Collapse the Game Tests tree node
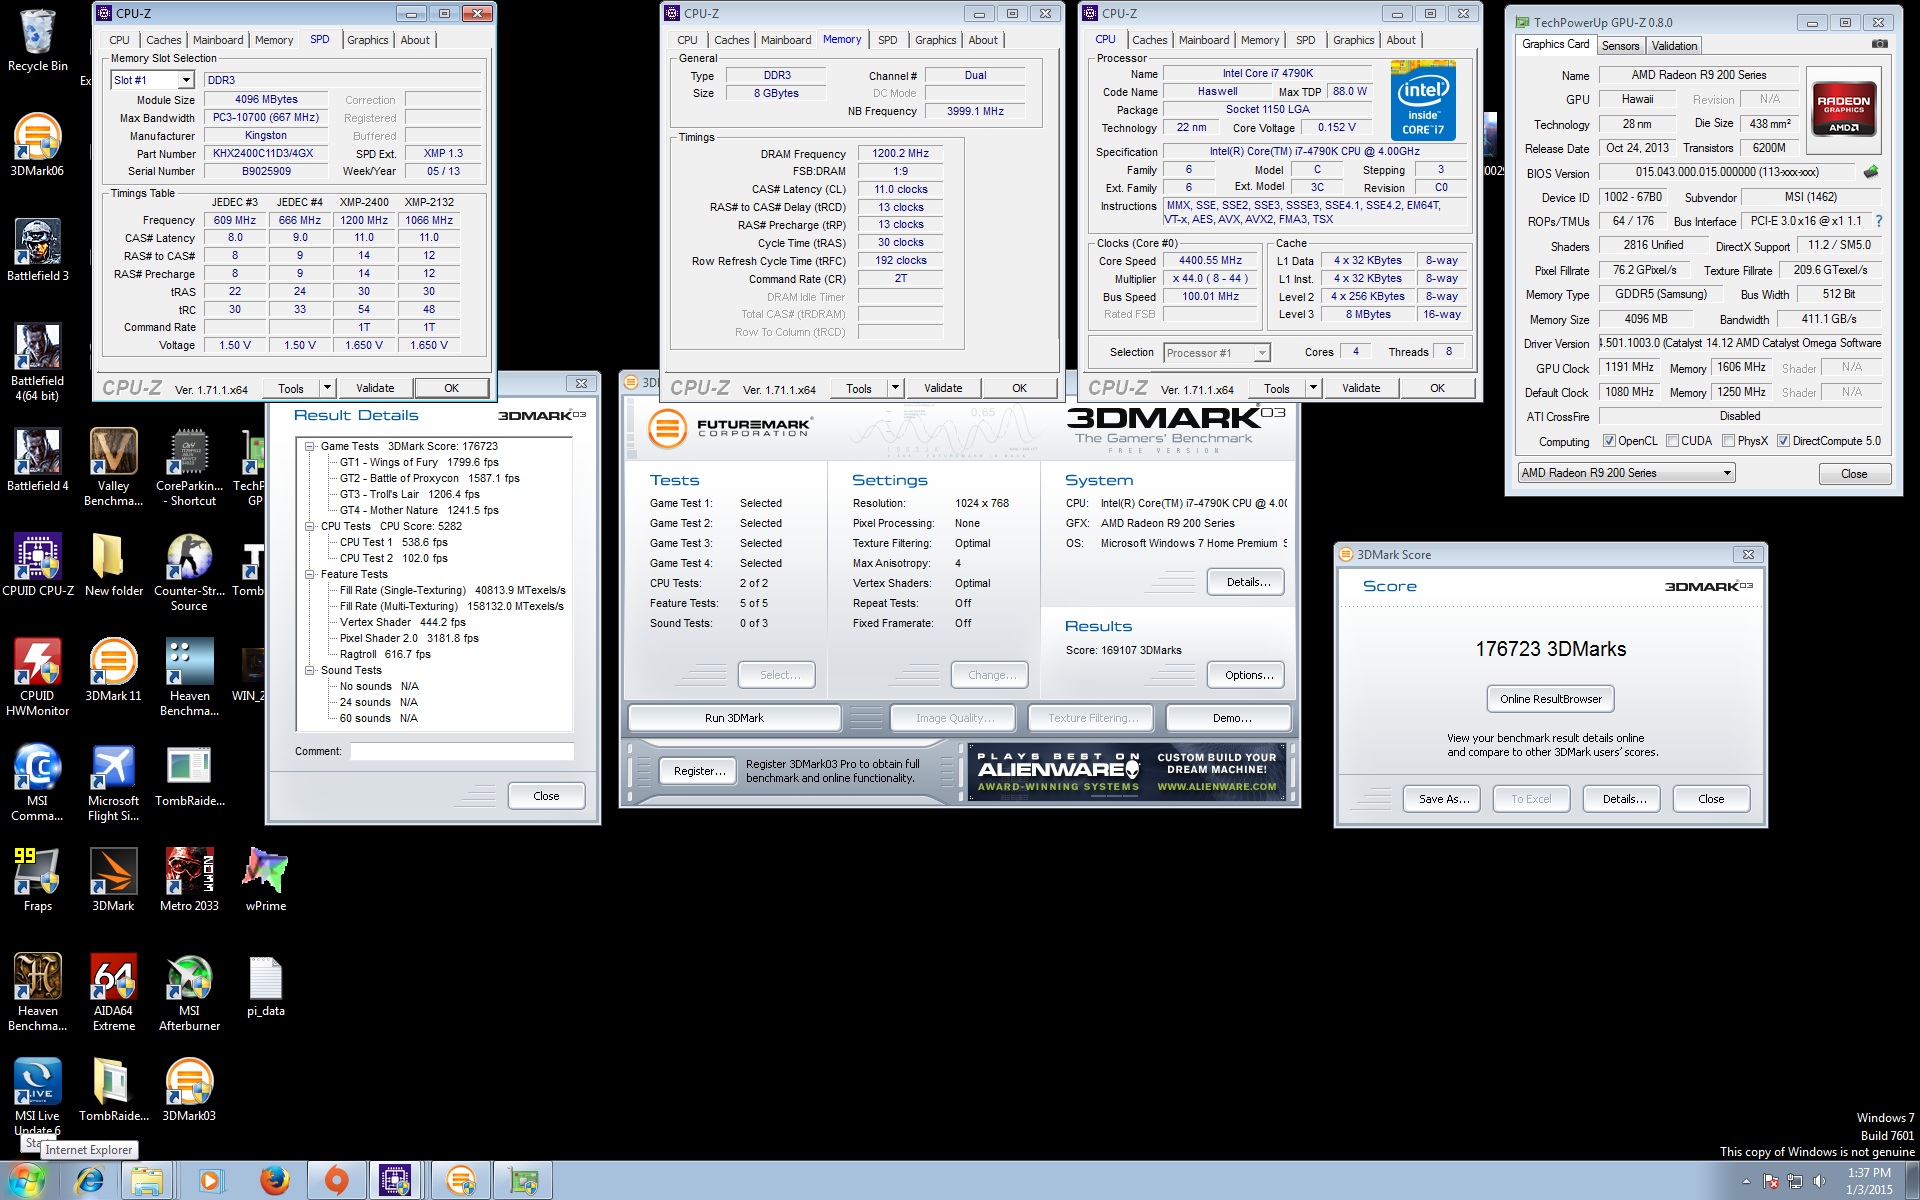Image resolution: width=1920 pixels, height=1200 pixels. (310, 446)
